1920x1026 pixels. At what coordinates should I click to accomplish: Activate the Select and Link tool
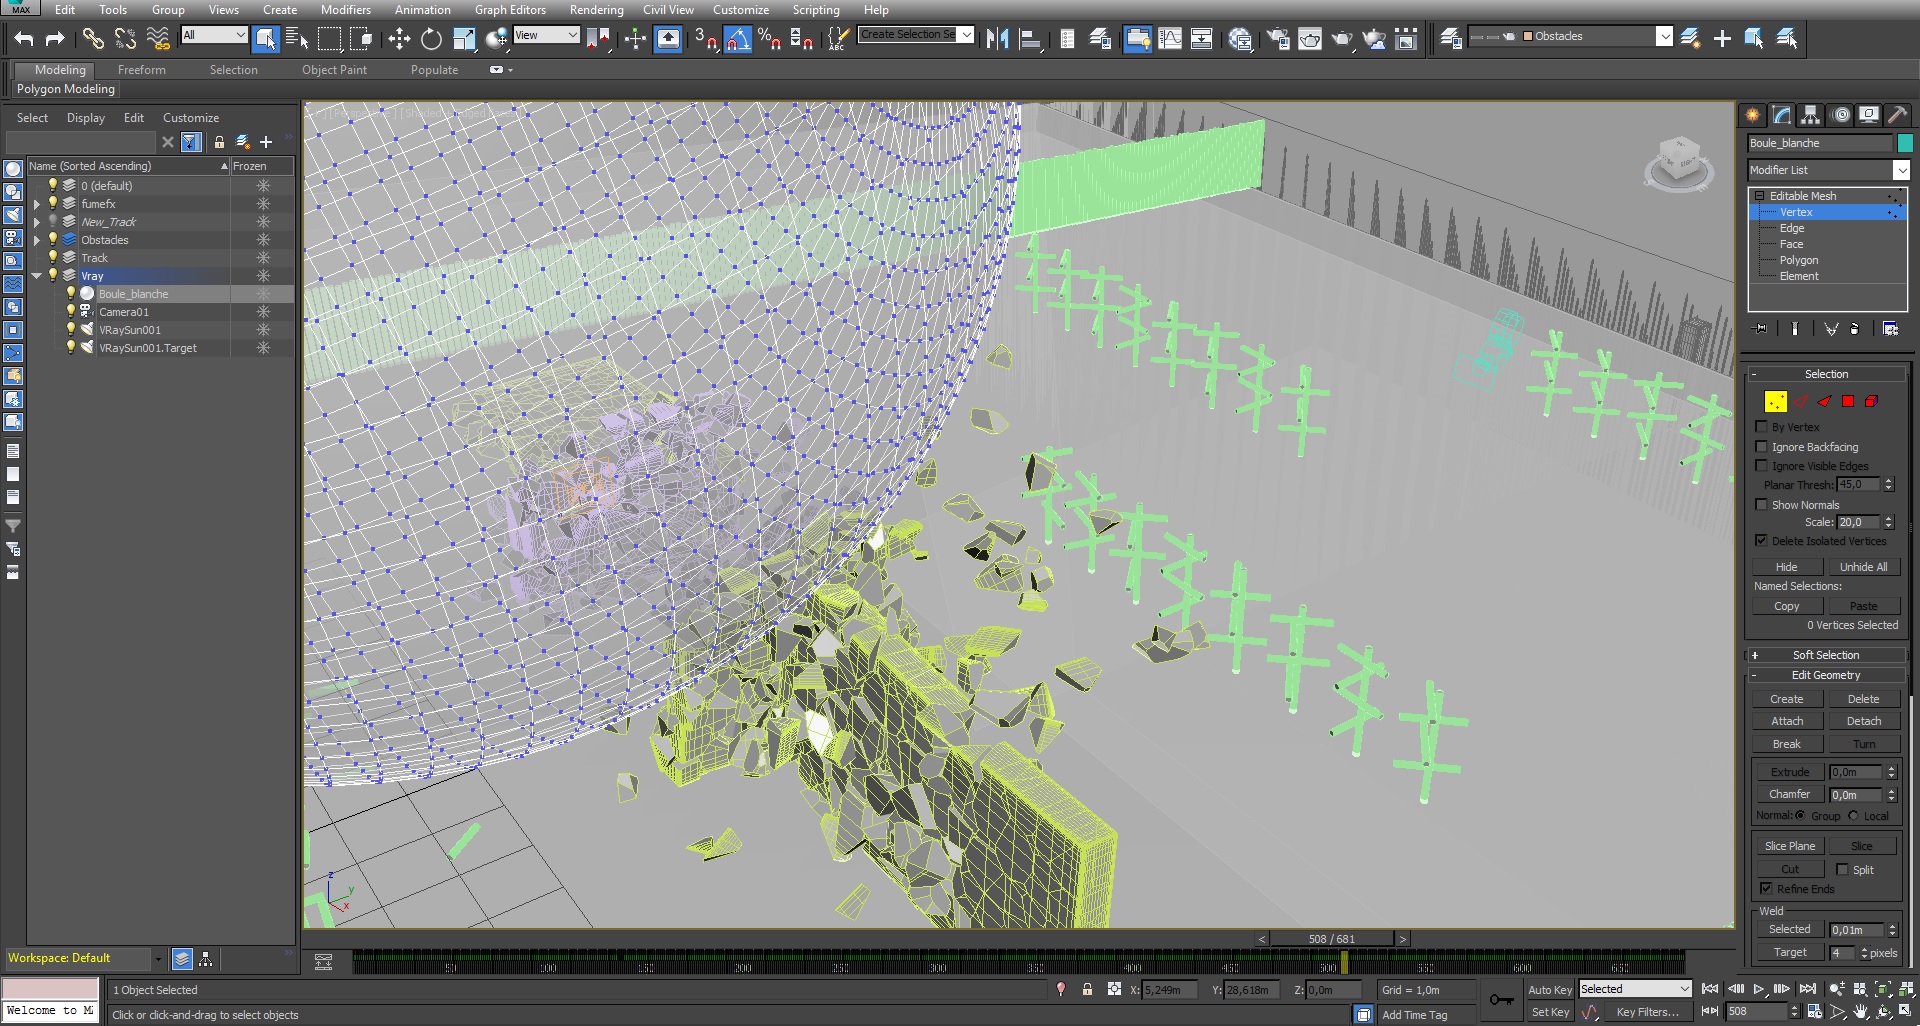coord(93,39)
